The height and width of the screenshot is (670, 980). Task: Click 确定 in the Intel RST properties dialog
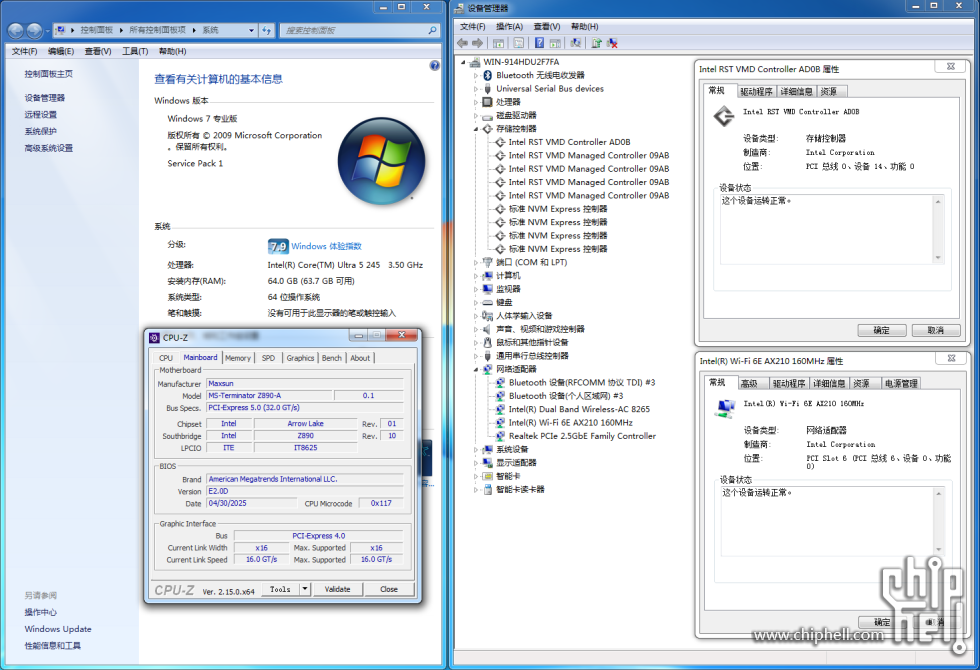click(881, 330)
